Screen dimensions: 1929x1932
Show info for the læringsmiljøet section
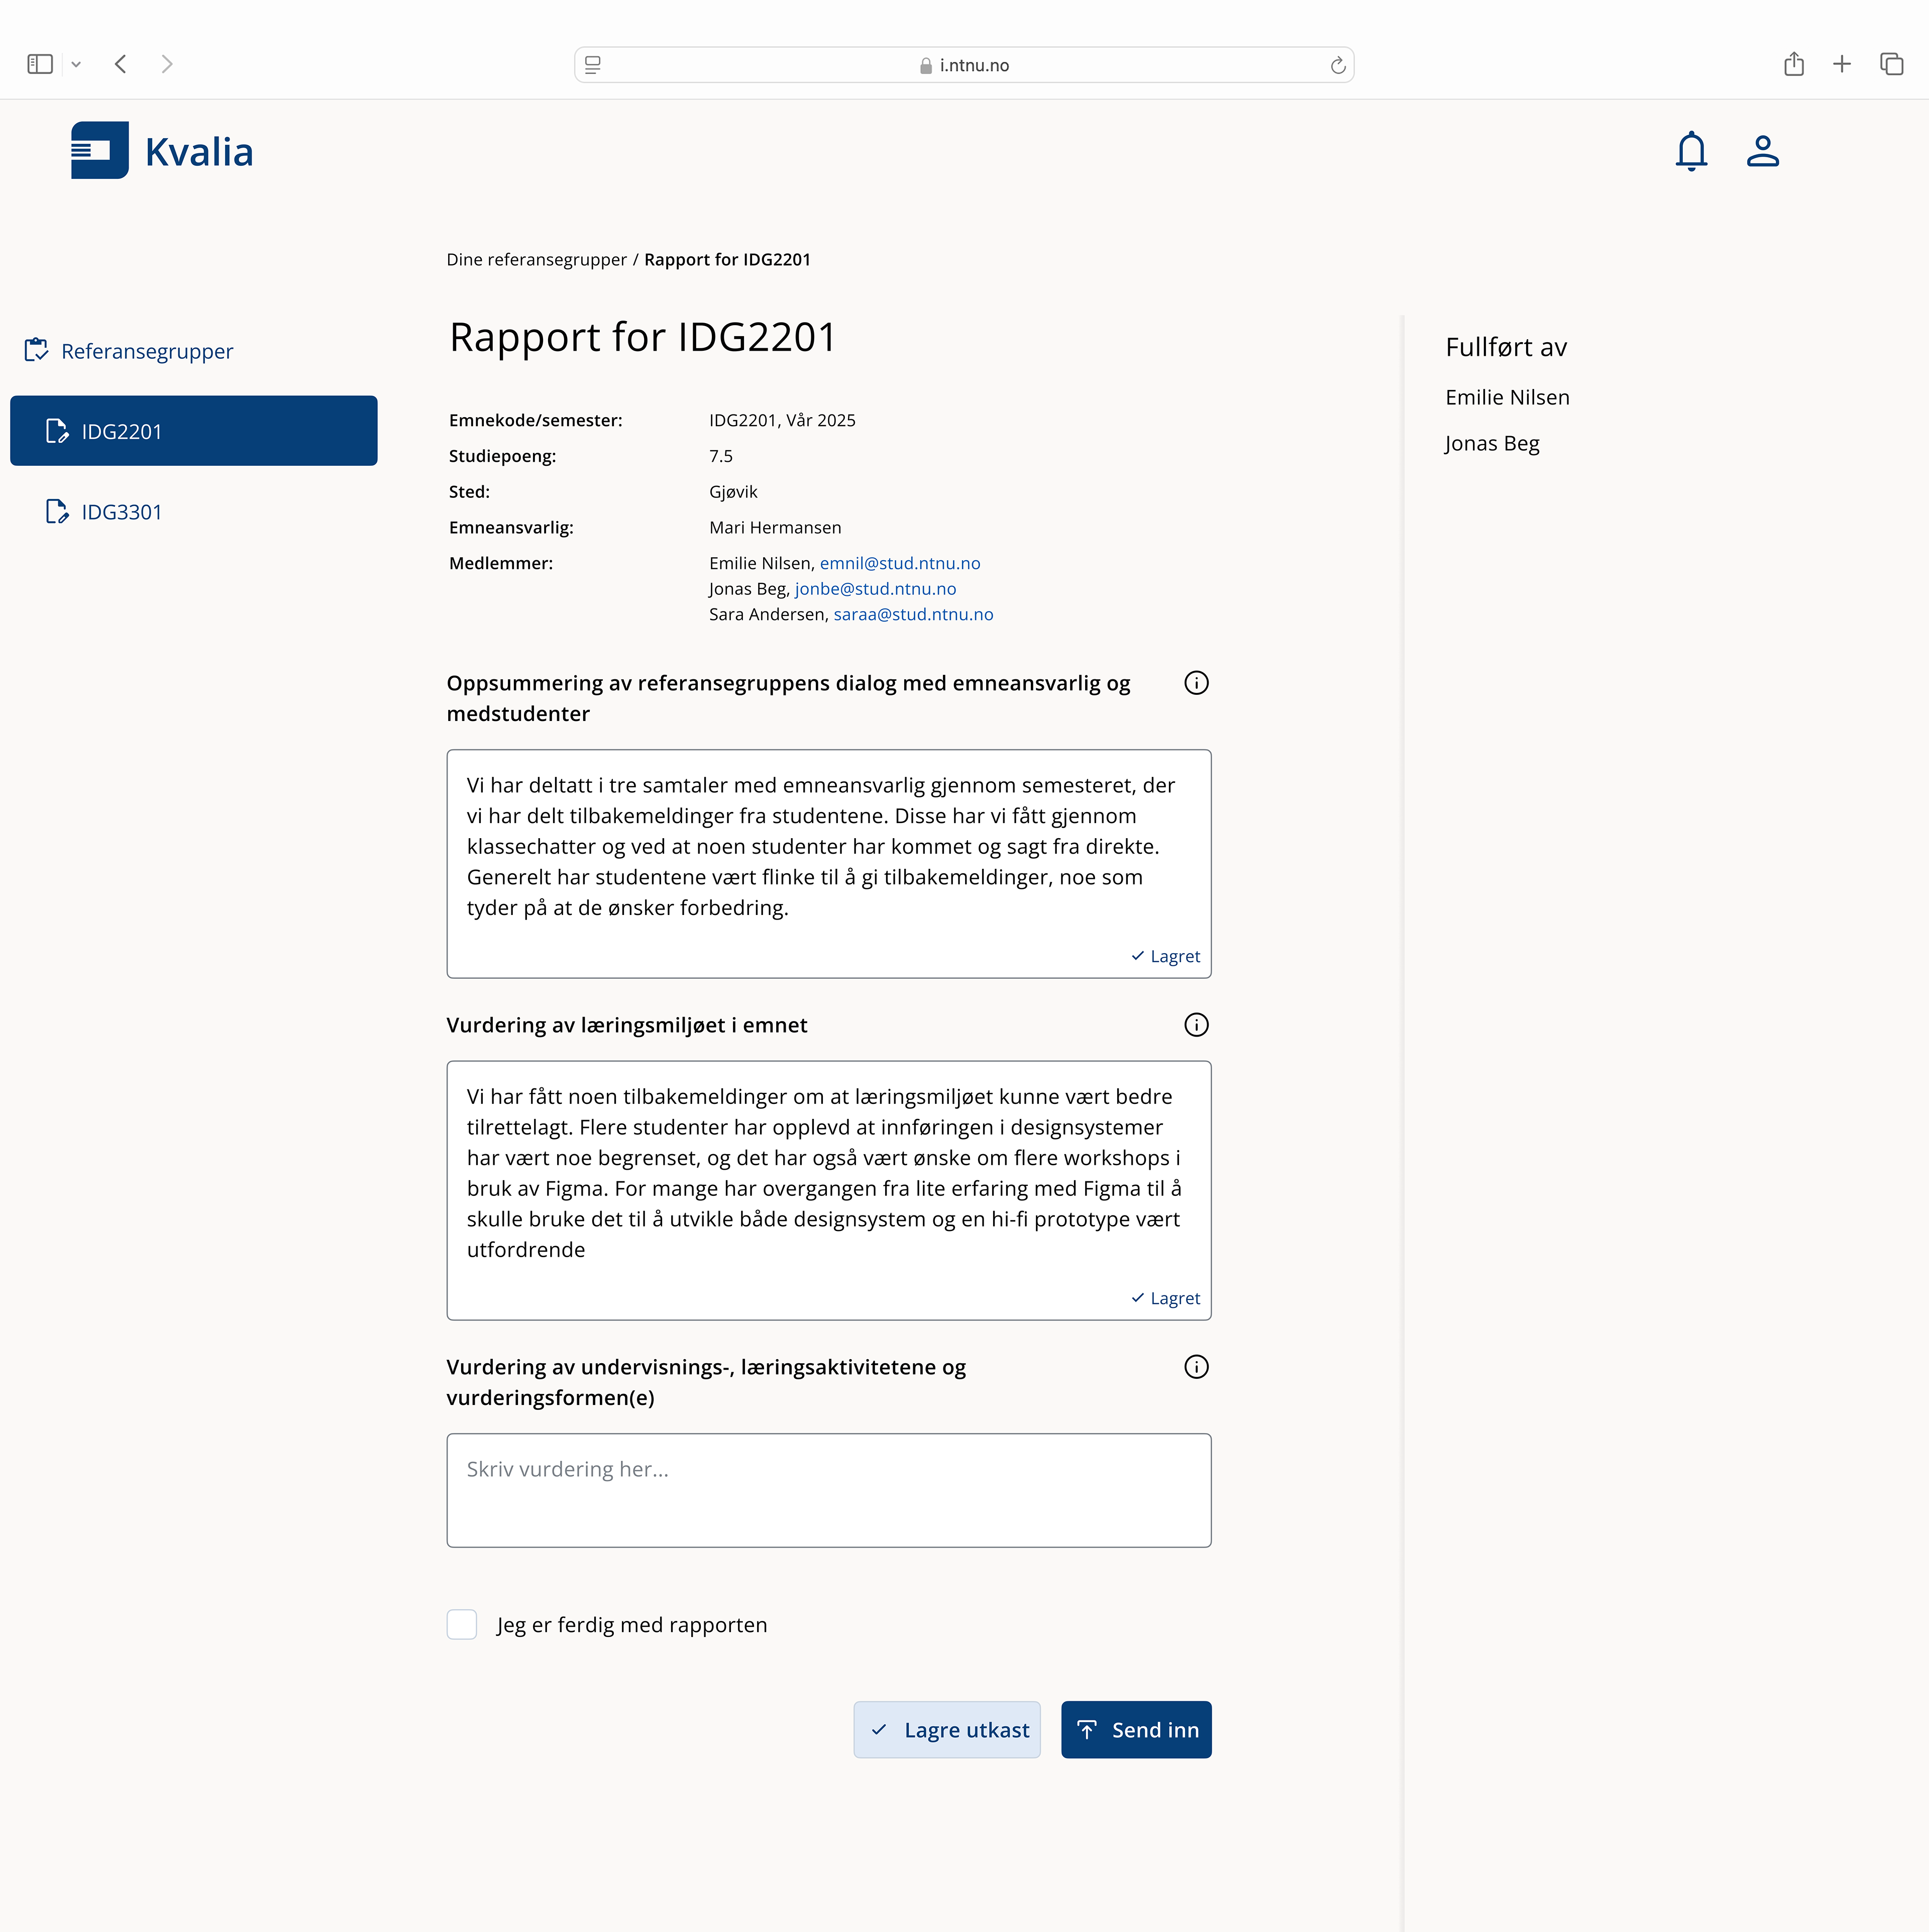(x=1196, y=1025)
